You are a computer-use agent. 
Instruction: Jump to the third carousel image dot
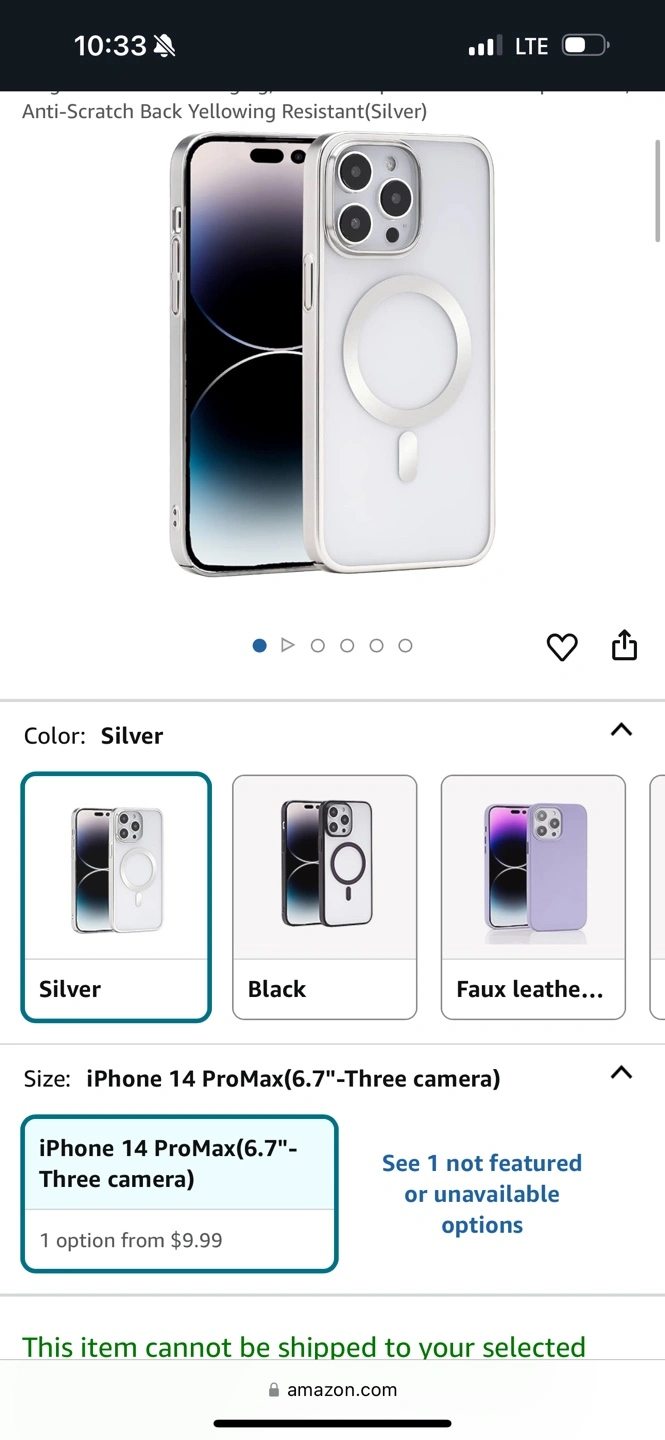pos(318,646)
